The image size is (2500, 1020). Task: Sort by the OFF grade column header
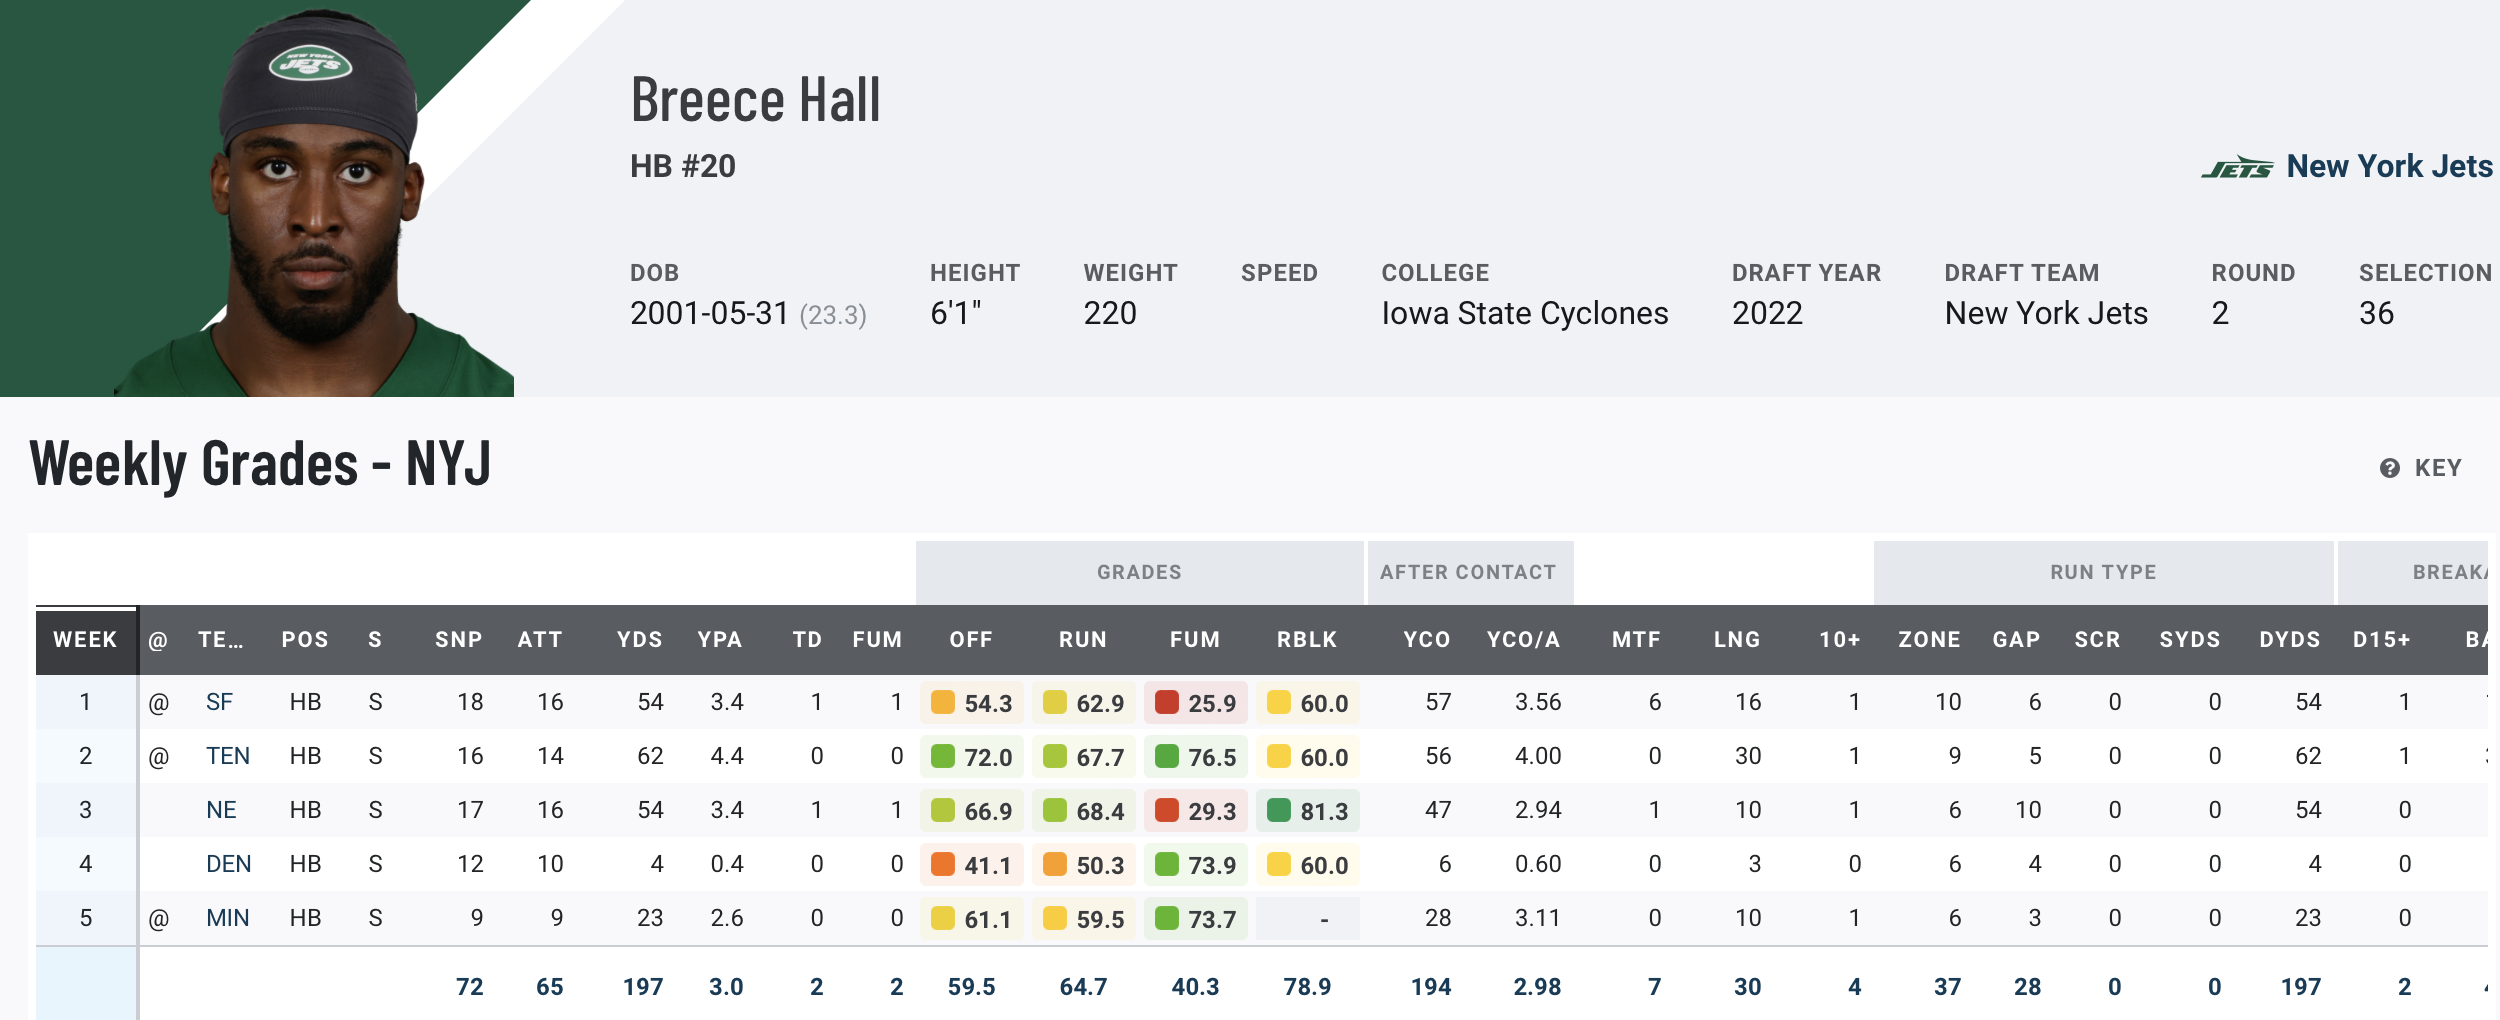click(971, 640)
